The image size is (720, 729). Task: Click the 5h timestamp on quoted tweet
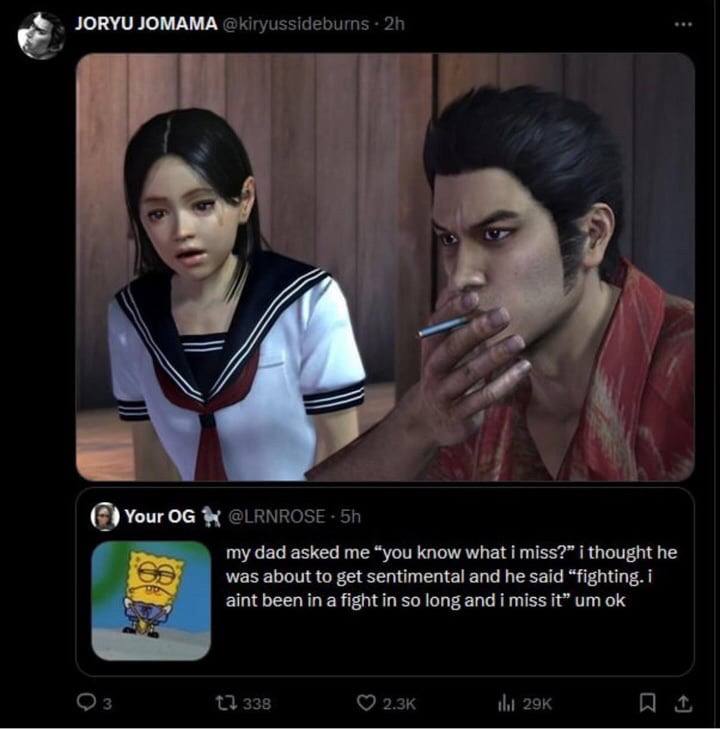350,516
